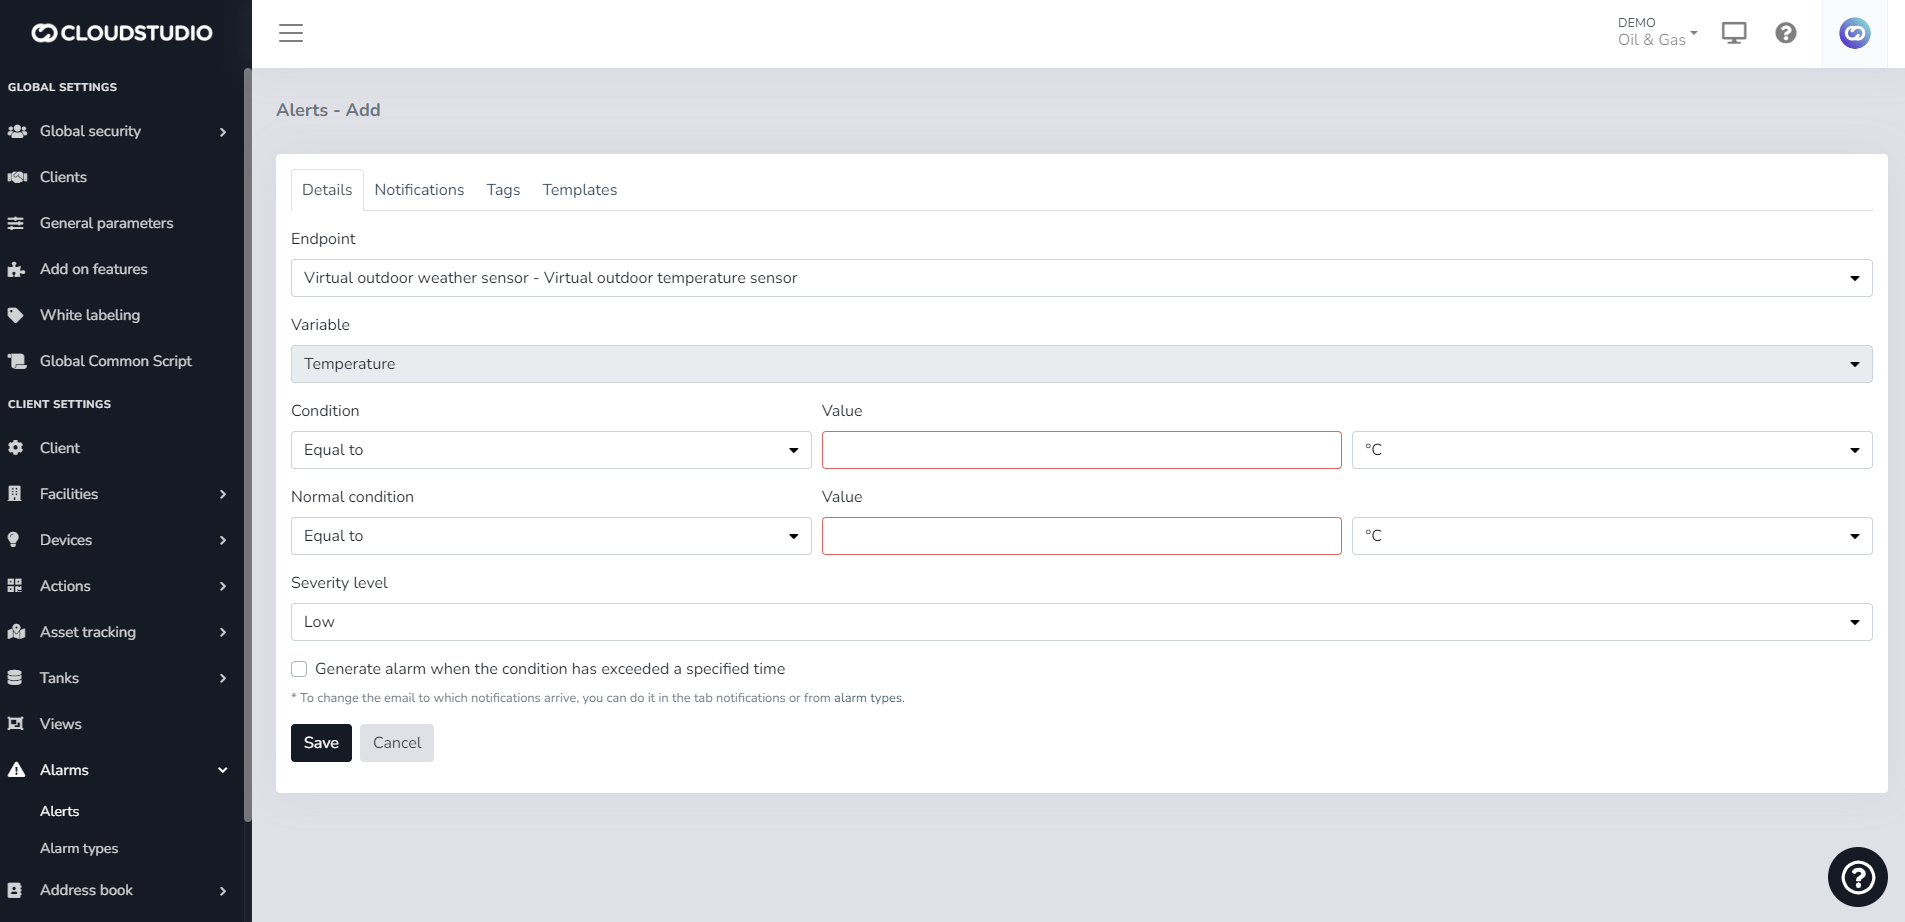Click the White labeling tag icon
Viewport: 1905px width, 922px height.
[x=16, y=315]
